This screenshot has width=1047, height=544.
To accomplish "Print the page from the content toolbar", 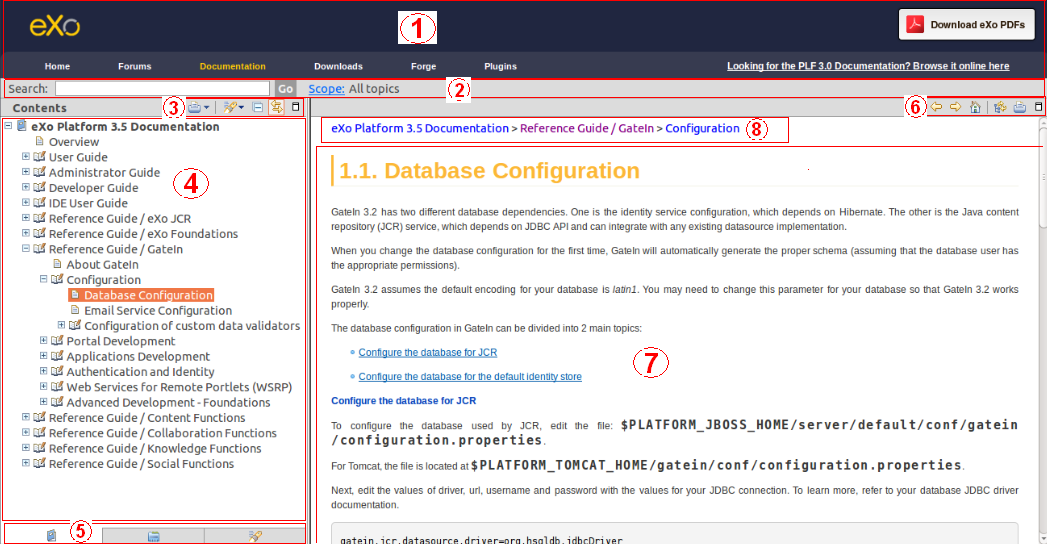I will click(1020, 107).
